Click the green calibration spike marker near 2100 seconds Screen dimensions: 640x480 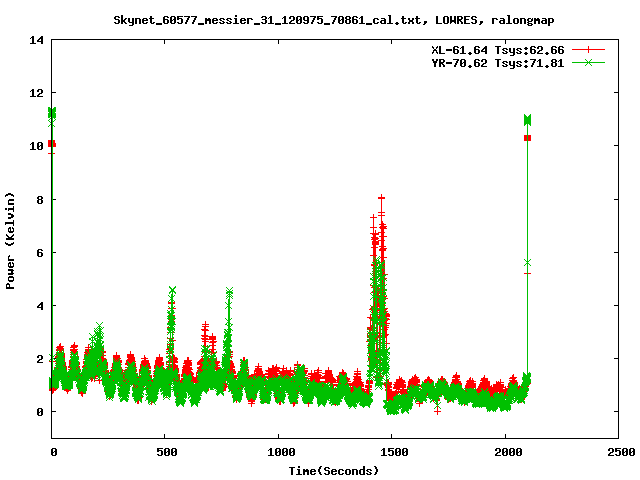coord(527,120)
